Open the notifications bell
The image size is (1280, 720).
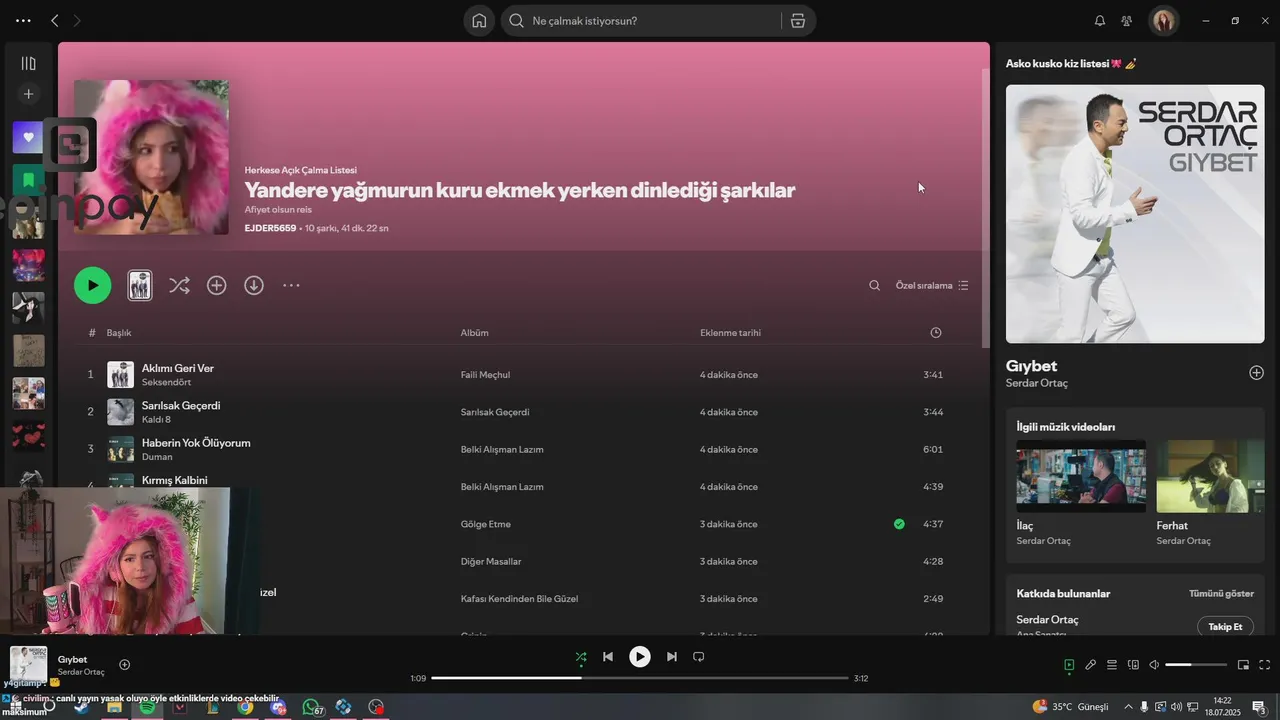pos(1100,20)
